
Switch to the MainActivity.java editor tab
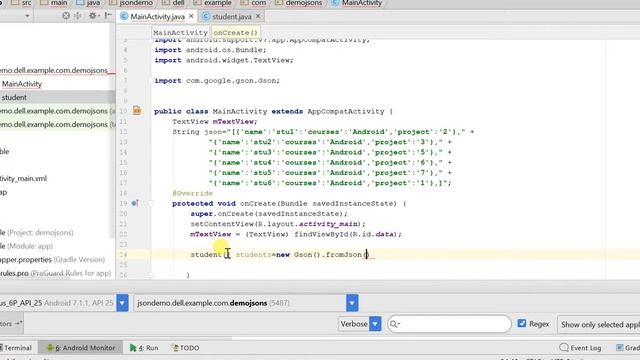(157, 17)
